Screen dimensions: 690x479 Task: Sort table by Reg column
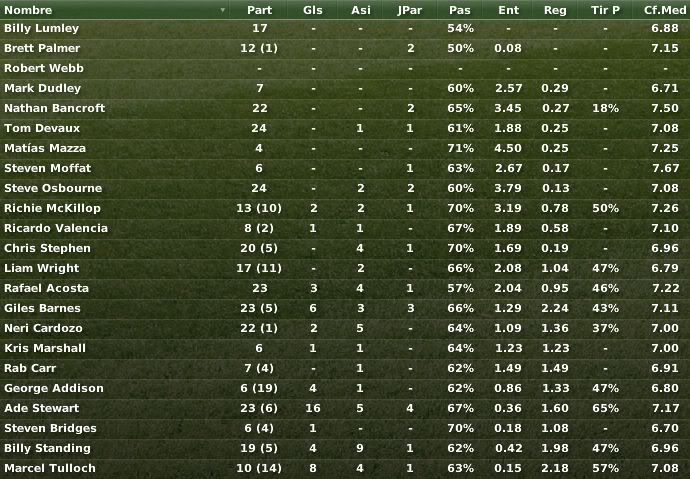pos(555,10)
